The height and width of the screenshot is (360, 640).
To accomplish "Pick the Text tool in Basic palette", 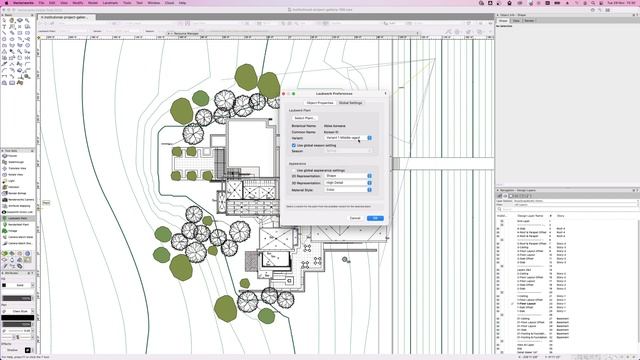I will click(x=4, y=27).
